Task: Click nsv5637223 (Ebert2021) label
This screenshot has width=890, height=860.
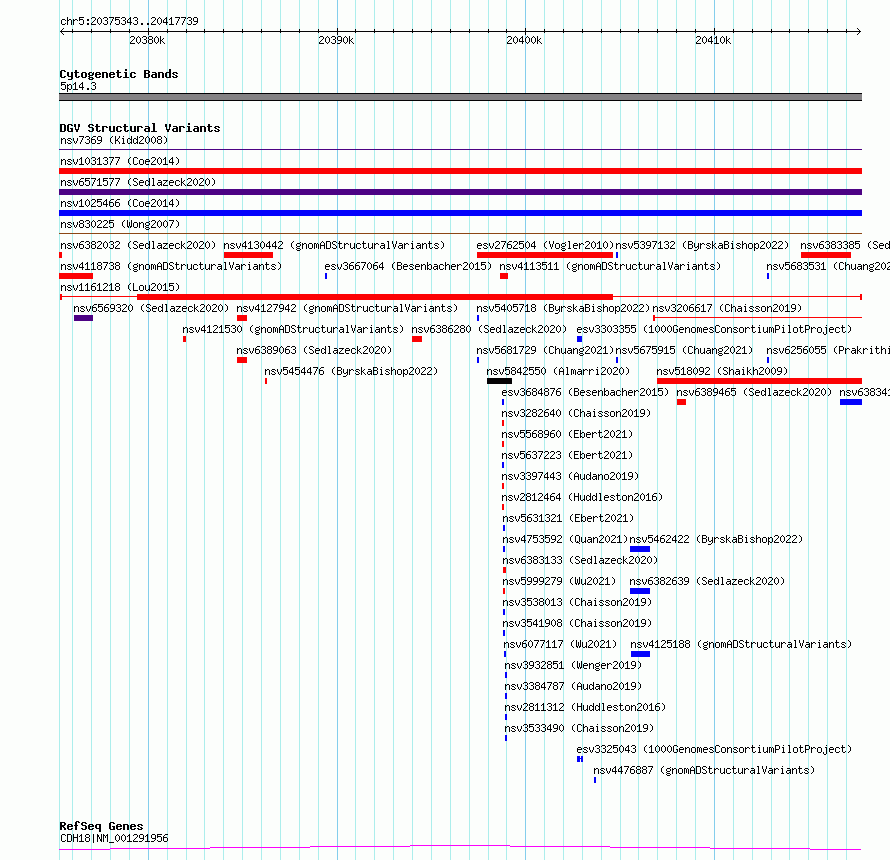Action: point(567,455)
